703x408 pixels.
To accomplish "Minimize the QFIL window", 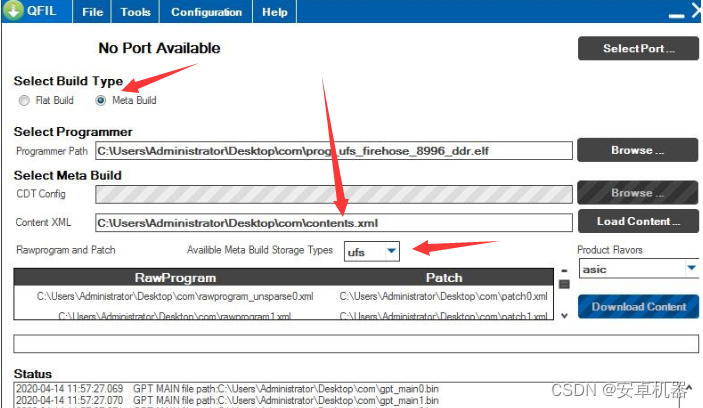I will 676,16.
